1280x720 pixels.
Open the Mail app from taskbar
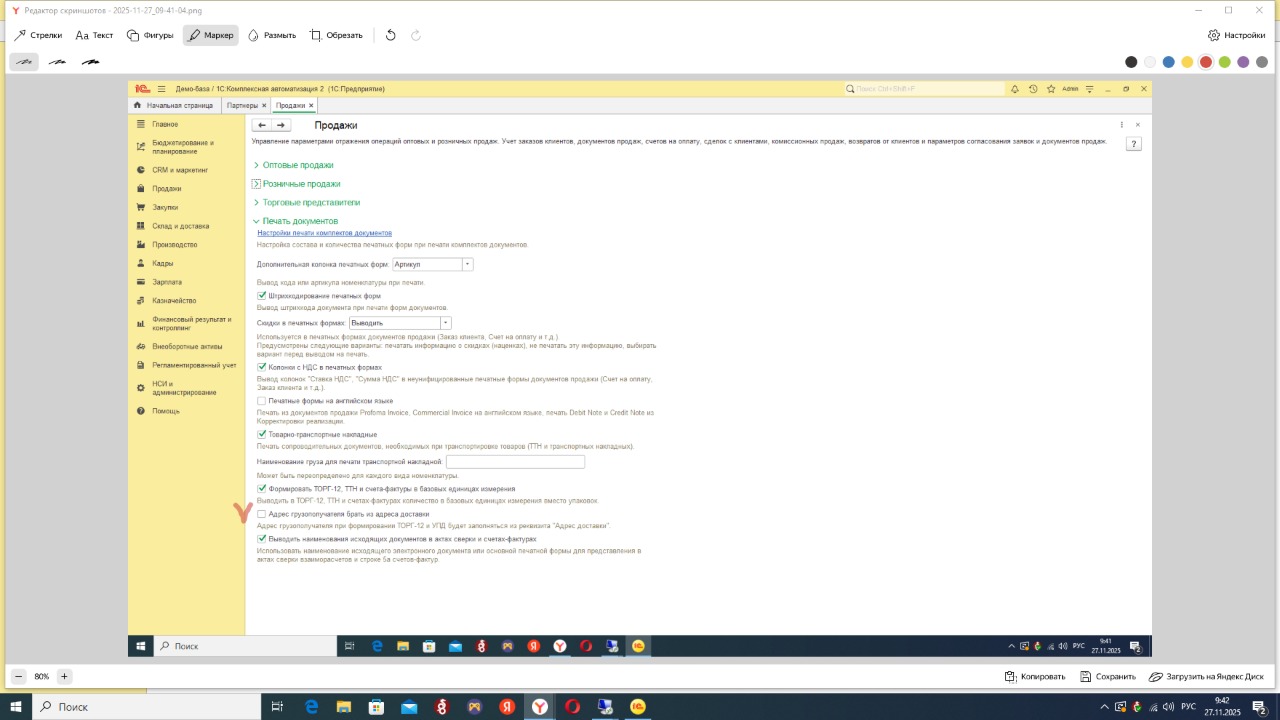409,707
